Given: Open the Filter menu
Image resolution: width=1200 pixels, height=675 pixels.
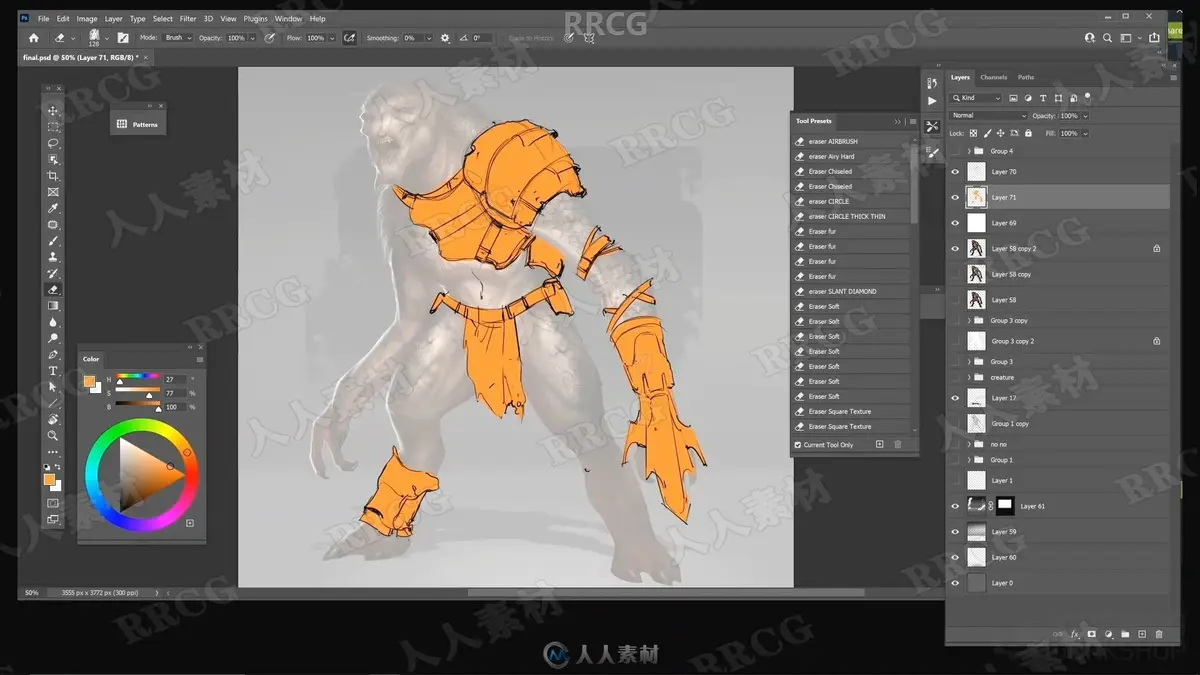Looking at the screenshot, I should coord(188,19).
